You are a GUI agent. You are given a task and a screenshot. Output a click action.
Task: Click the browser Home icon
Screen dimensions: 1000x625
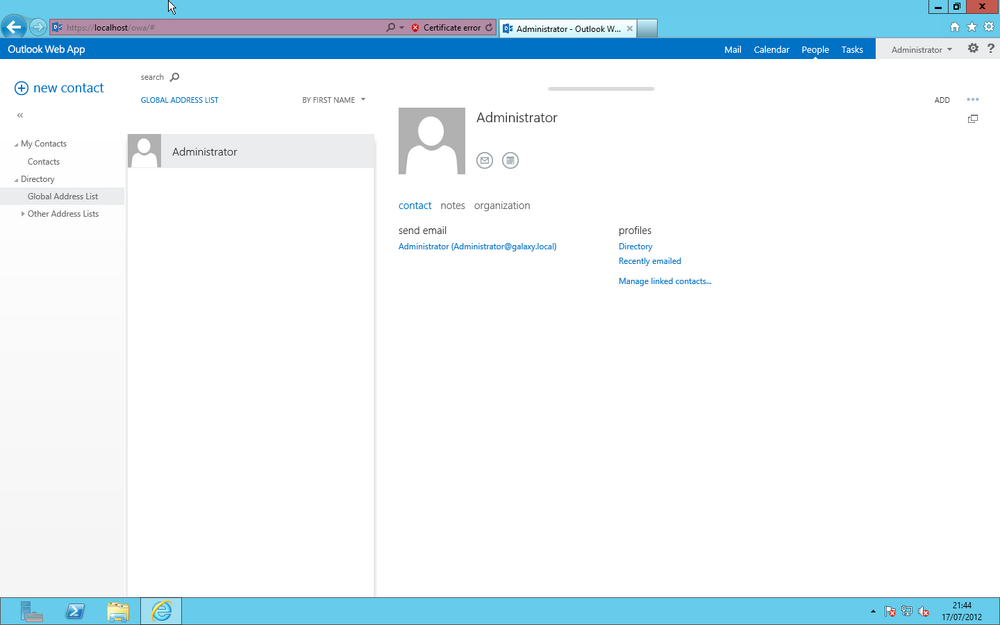(x=955, y=27)
